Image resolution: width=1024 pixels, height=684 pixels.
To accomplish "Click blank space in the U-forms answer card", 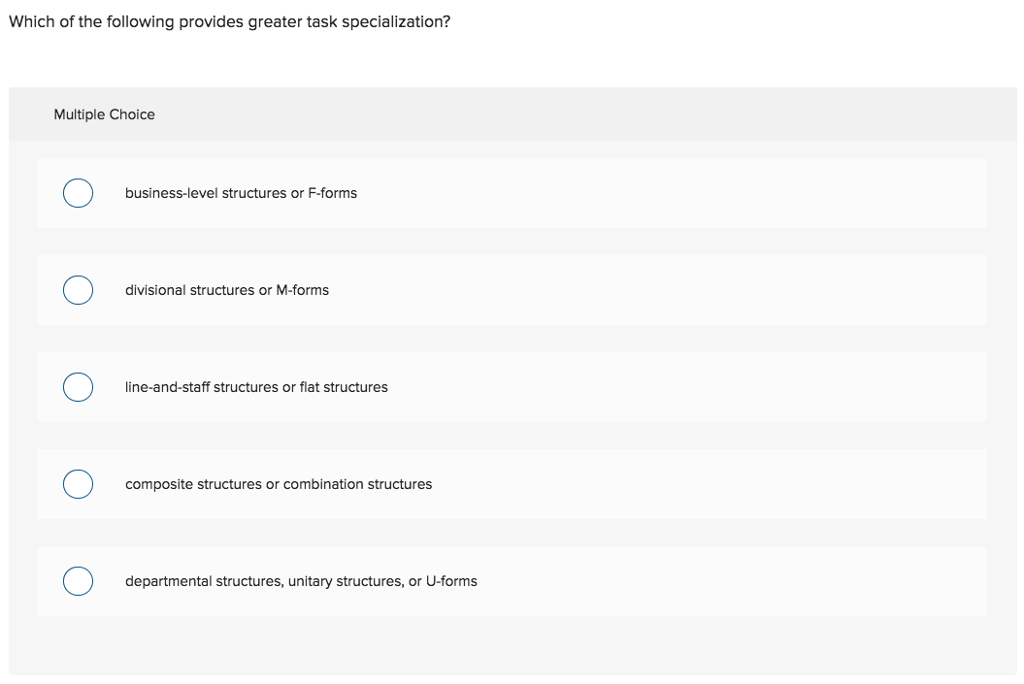I will pos(653,581).
